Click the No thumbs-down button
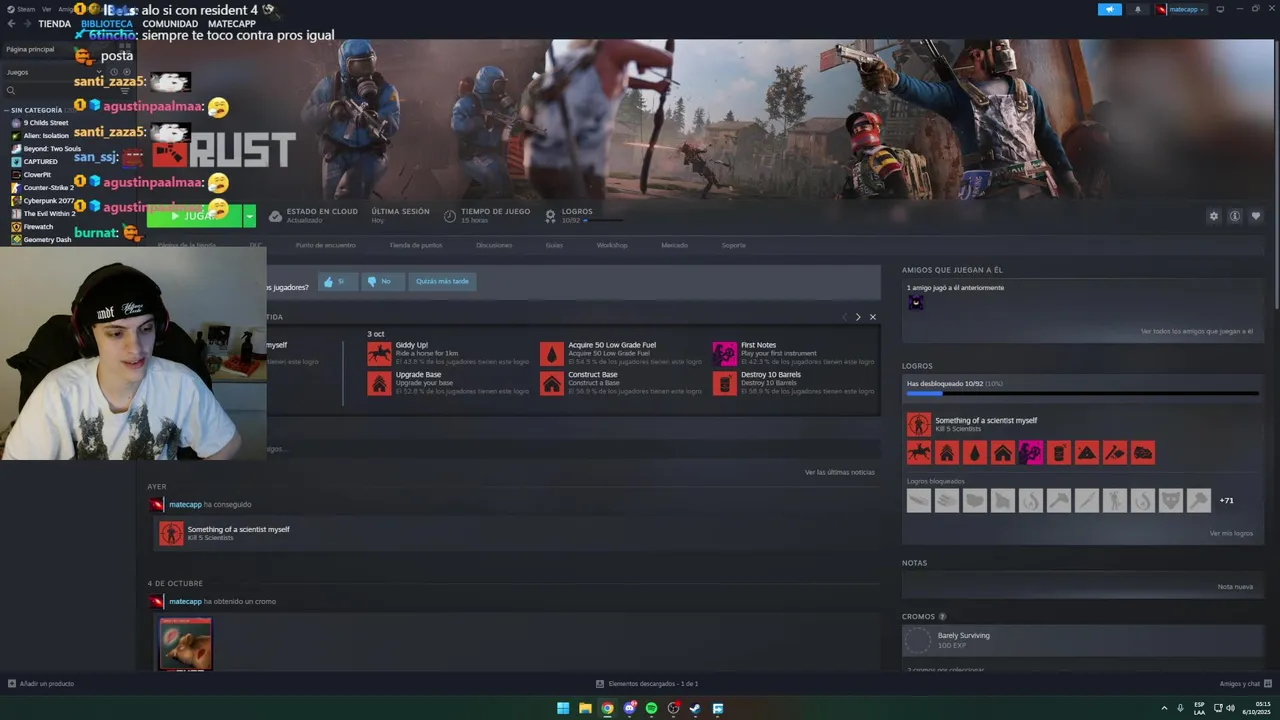The width and height of the screenshot is (1280, 720). pos(384,282)
